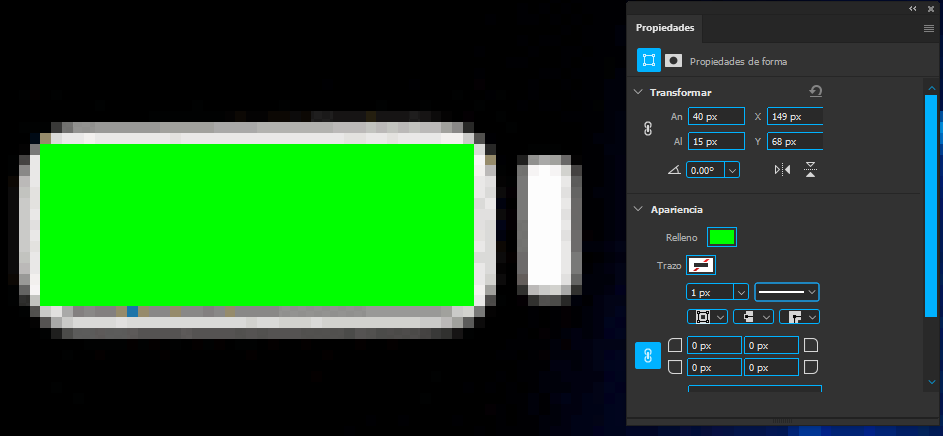Image resolution: width=943 pixels, height=436 pixels.
Task: Click the top-right corner radius field
Action: (772, 345)
